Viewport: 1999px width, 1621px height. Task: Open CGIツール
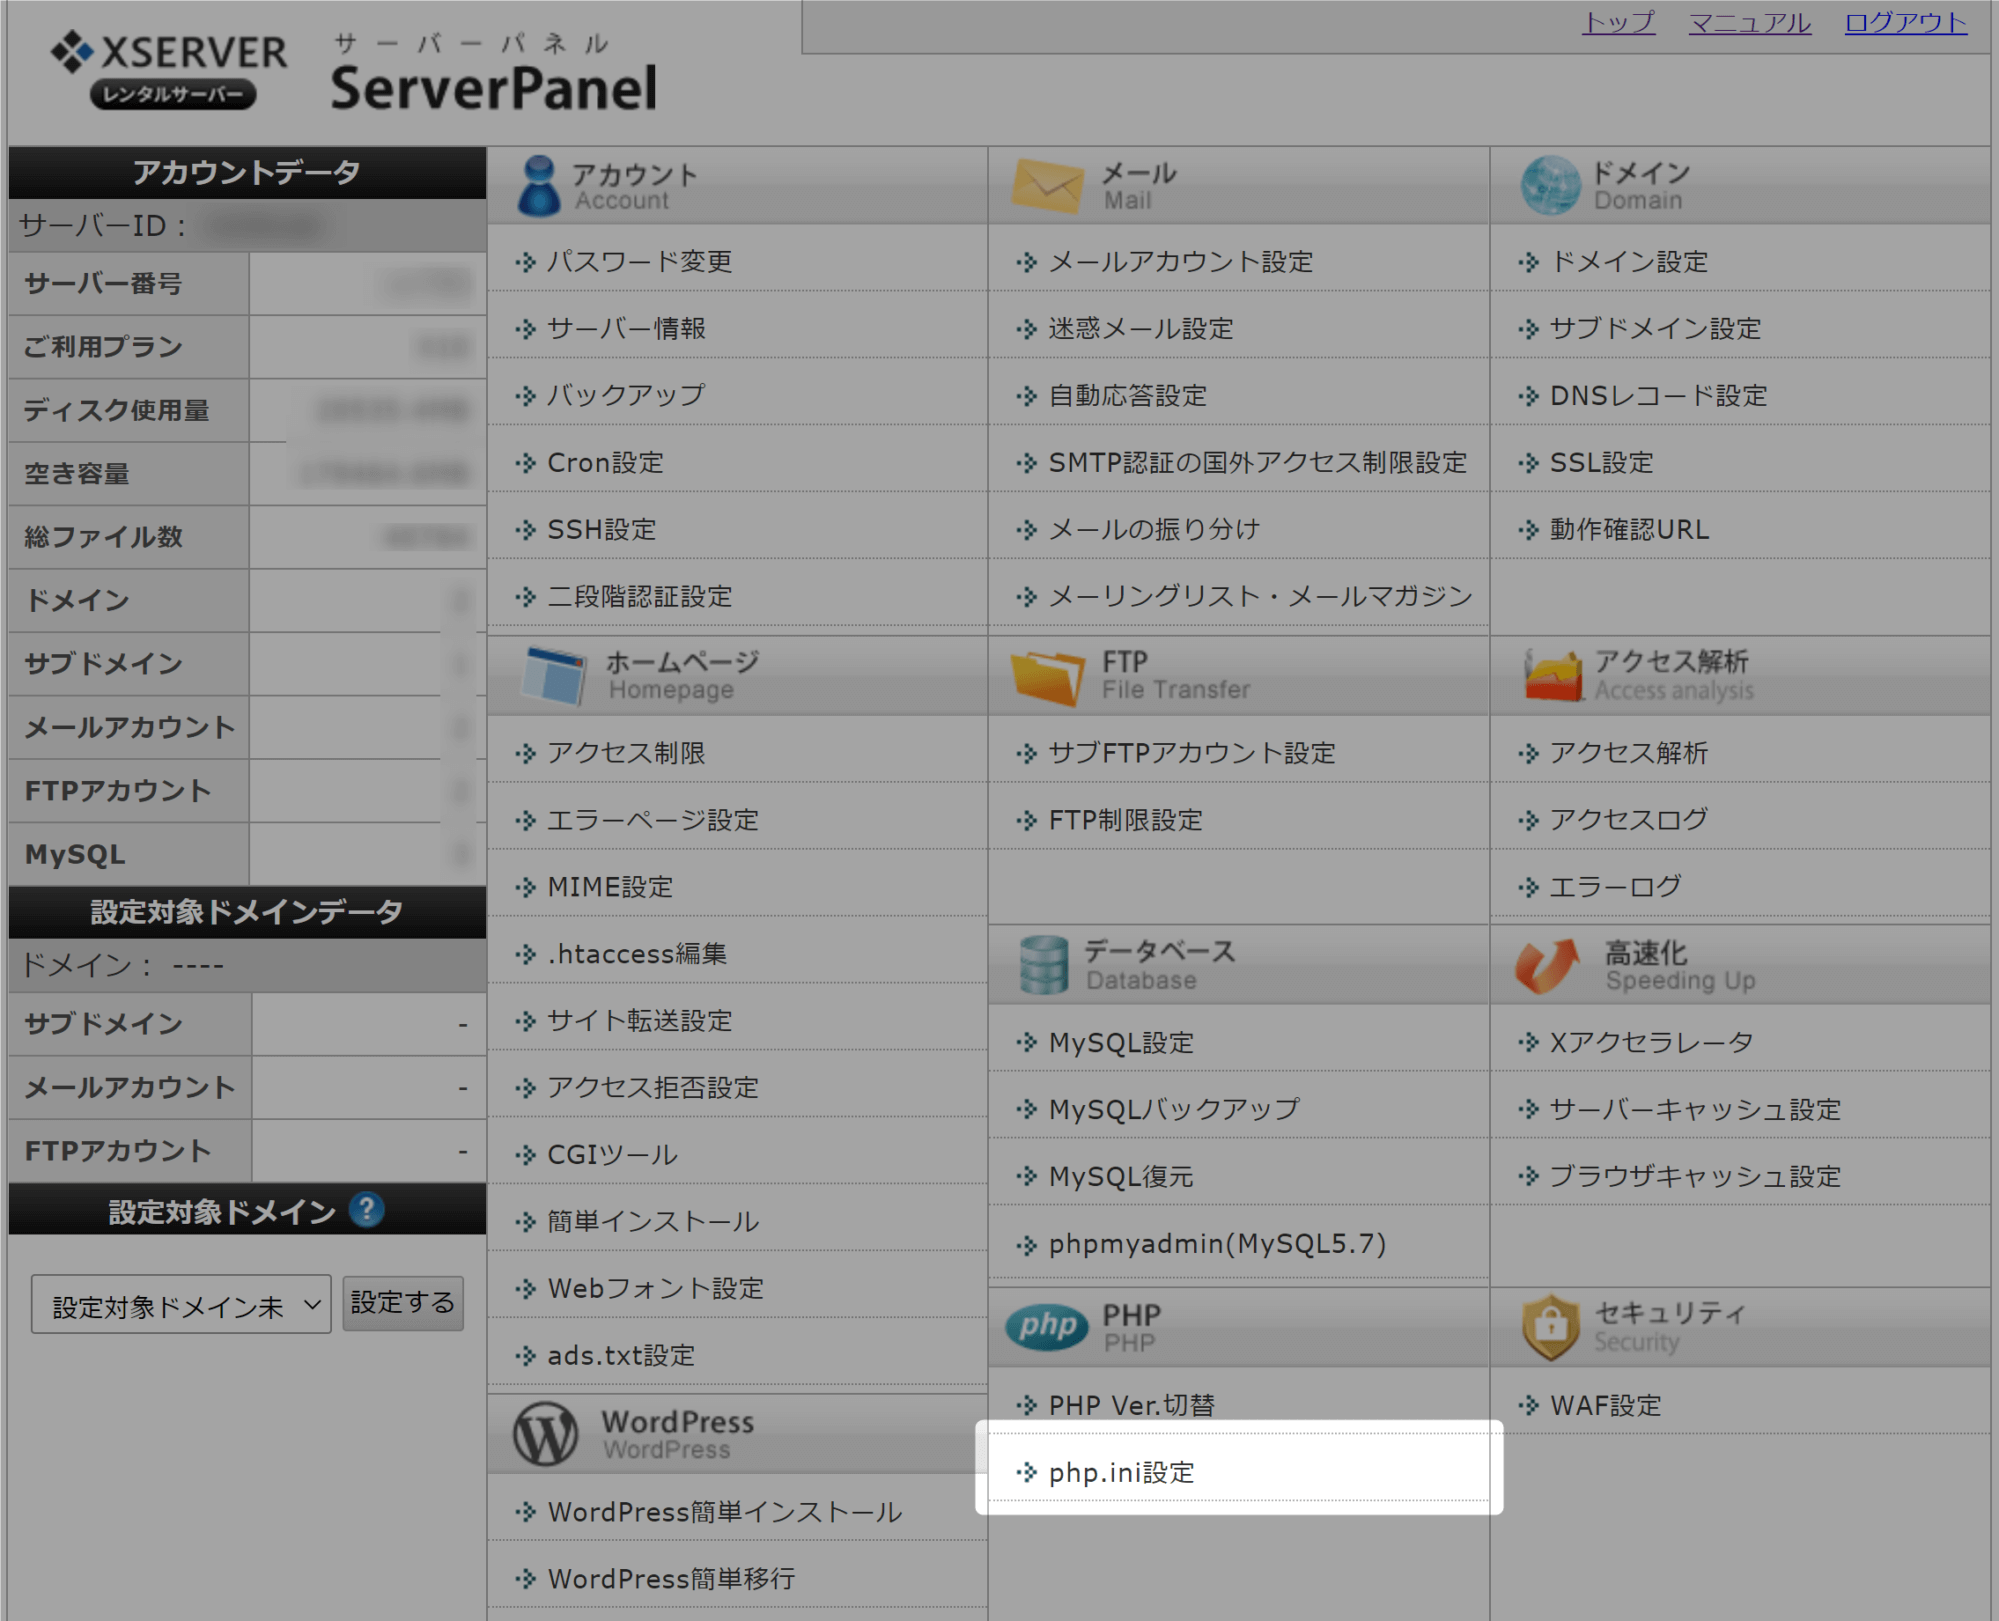click(x=612, y=1155)
